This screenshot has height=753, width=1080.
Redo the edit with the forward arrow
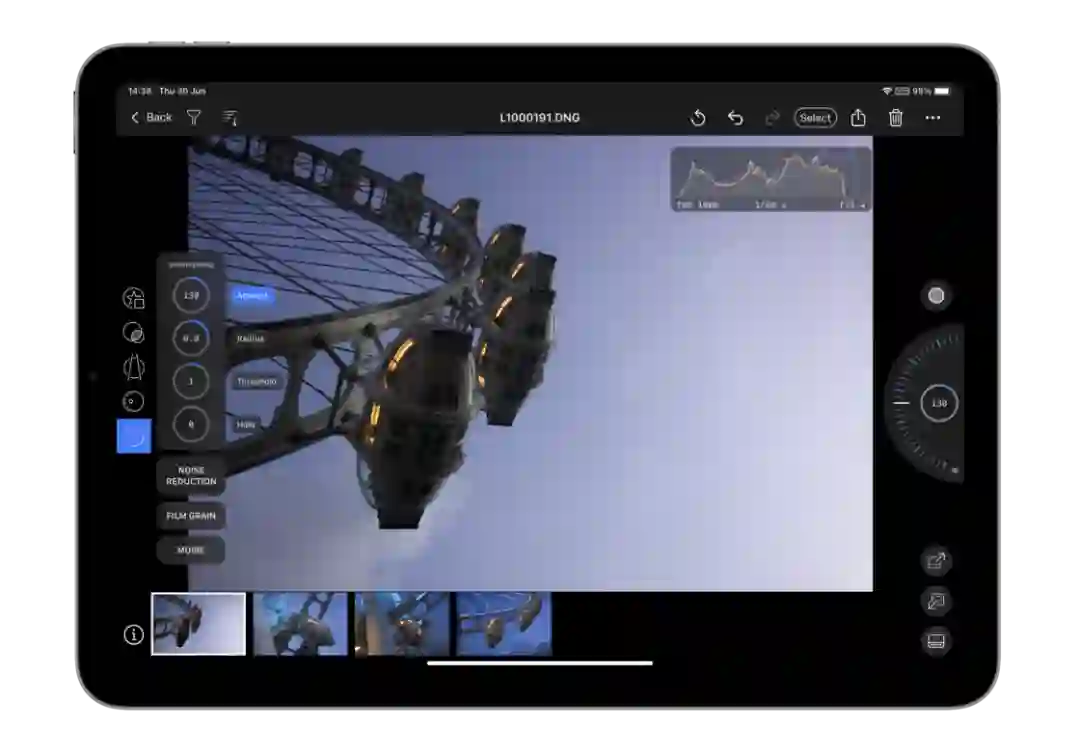pyautogui.click(x=772, y=118)
